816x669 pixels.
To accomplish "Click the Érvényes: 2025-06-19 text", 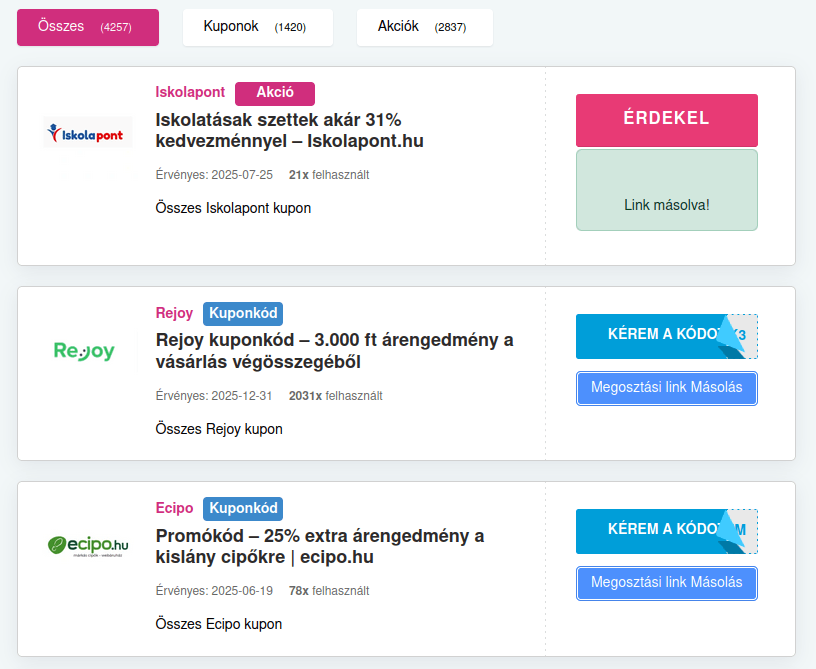I will 214,591.
